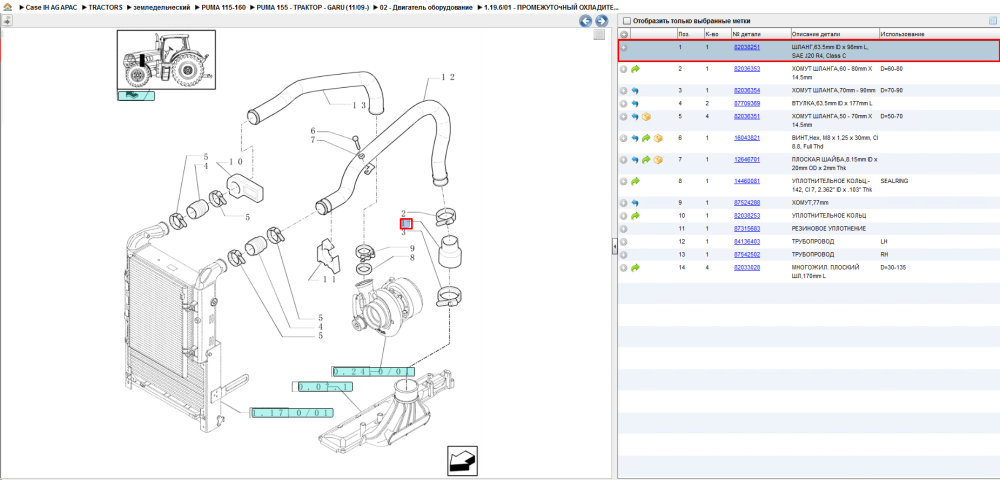The width and height of the screenshot is (1000, 480).
Task: Open cyan reference link under tractor thumbnail
Action: click(135, 96)
